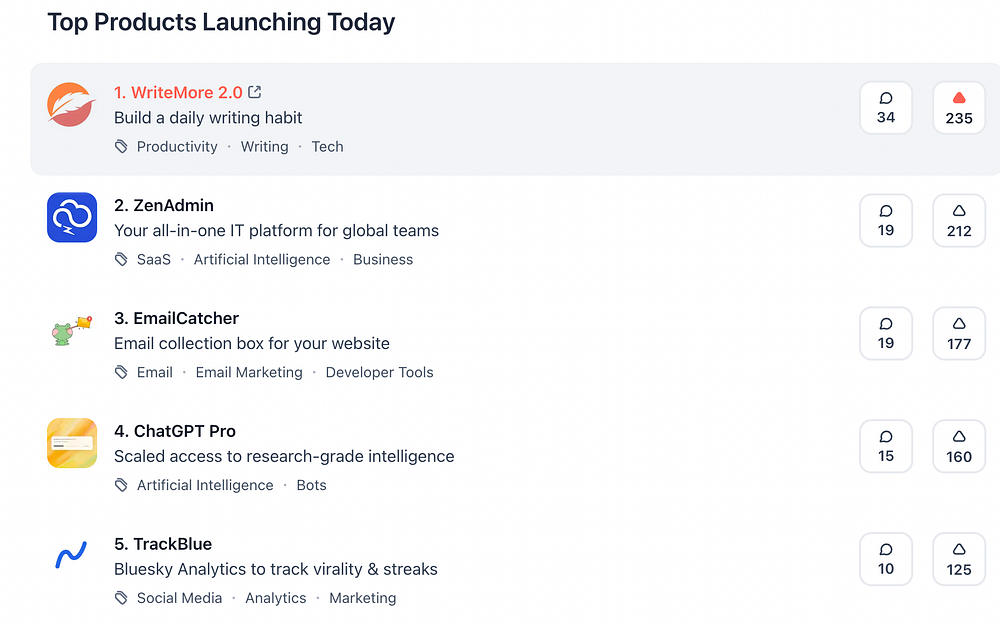View the 15 comments on ChatGPT Pro
Screen dimensions: 1000x625
coord(886,446)
